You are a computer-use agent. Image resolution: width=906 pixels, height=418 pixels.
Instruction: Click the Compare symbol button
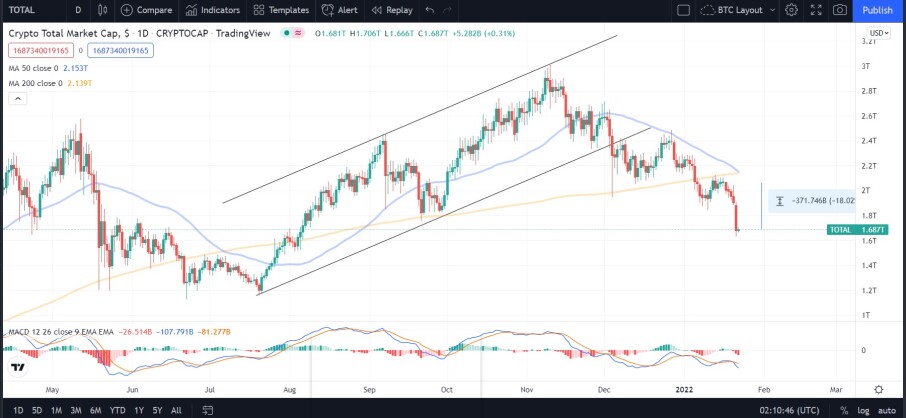[x=146, y=10]
